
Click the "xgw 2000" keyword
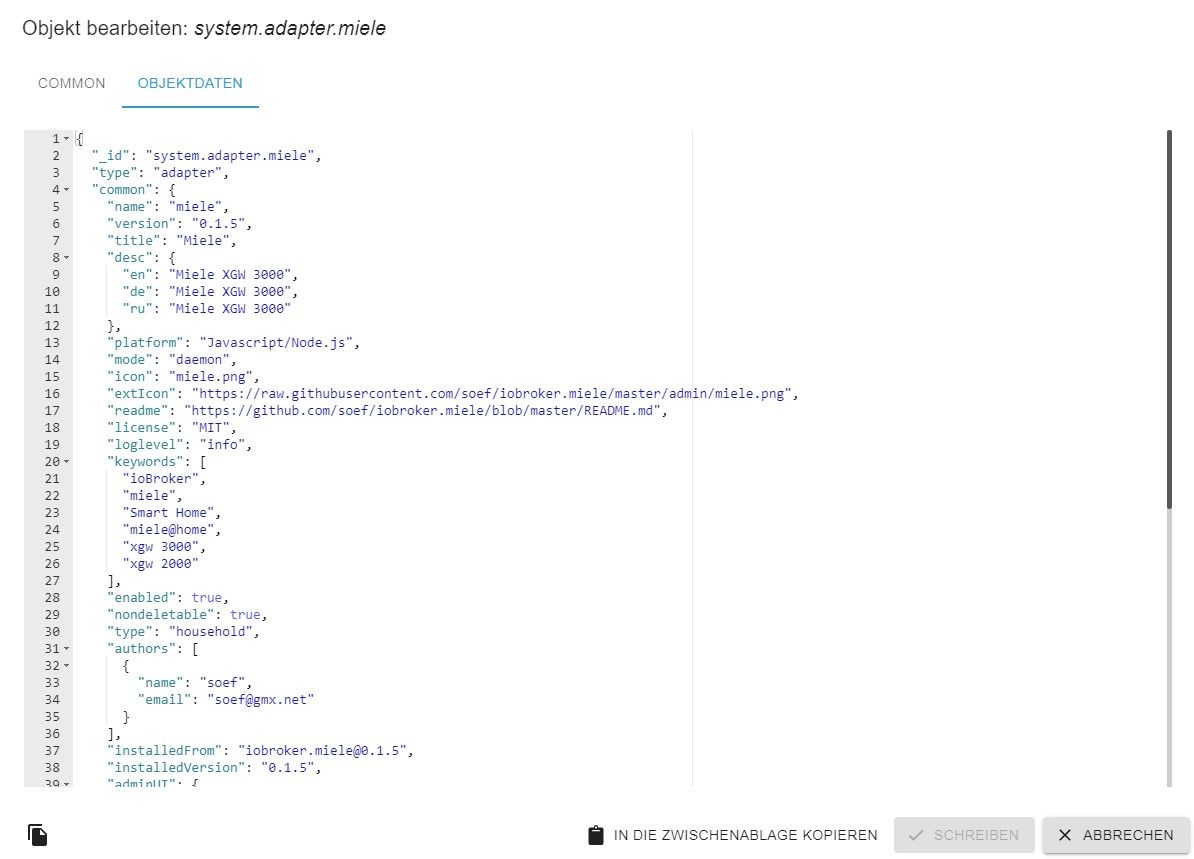(161, 564)
